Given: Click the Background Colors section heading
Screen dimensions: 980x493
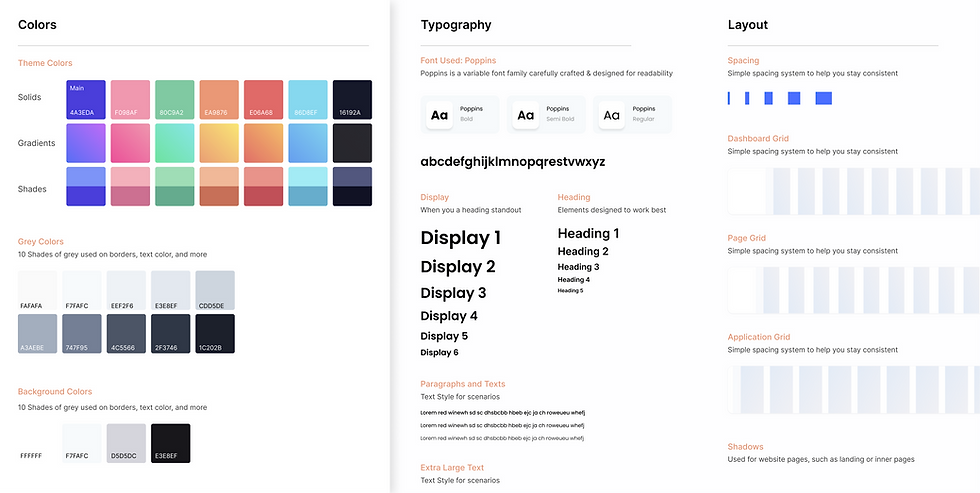Looking at the screenshot, I should (x=55, y=392).
